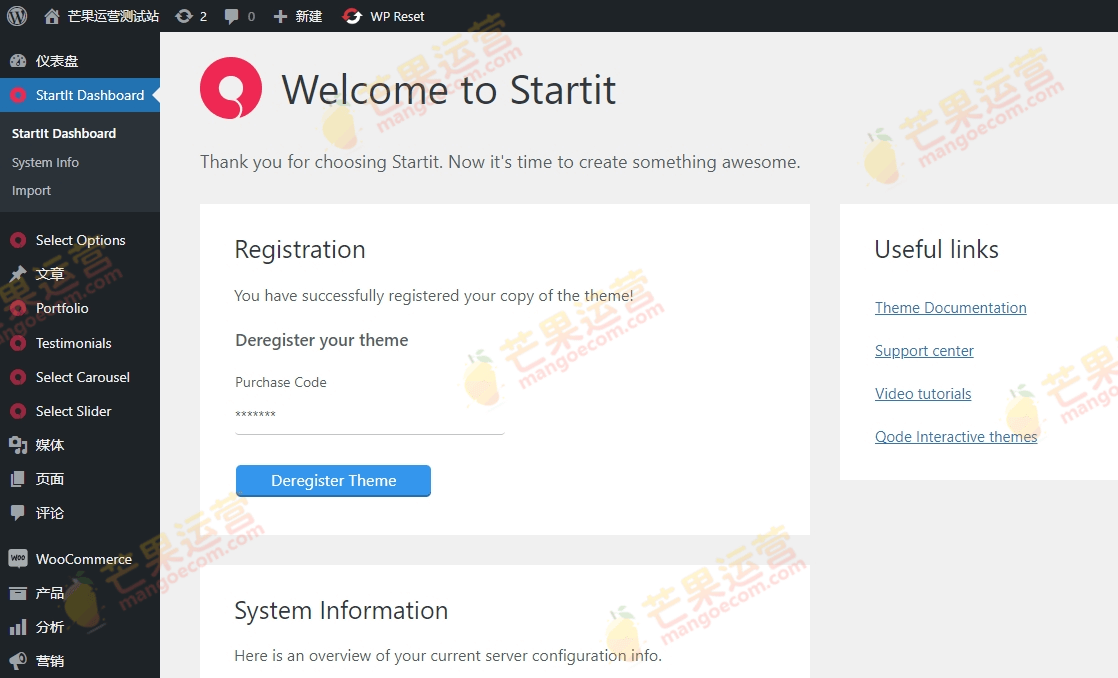Image resolution: width=1118 pixels, height=678 pixels.
Task: Open the 媒体 media library icon
Action: [x=16, y=445]
